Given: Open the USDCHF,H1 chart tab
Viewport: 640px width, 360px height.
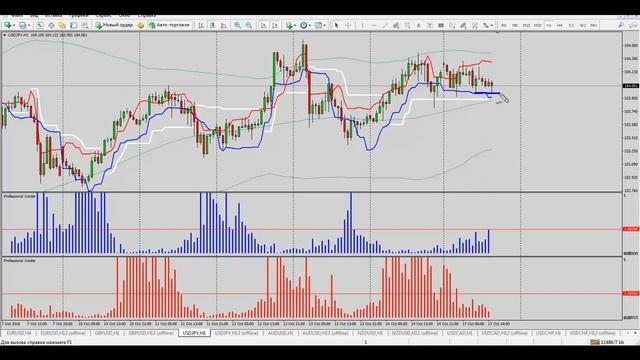Looking at the screenshot, I should point(548,333).
